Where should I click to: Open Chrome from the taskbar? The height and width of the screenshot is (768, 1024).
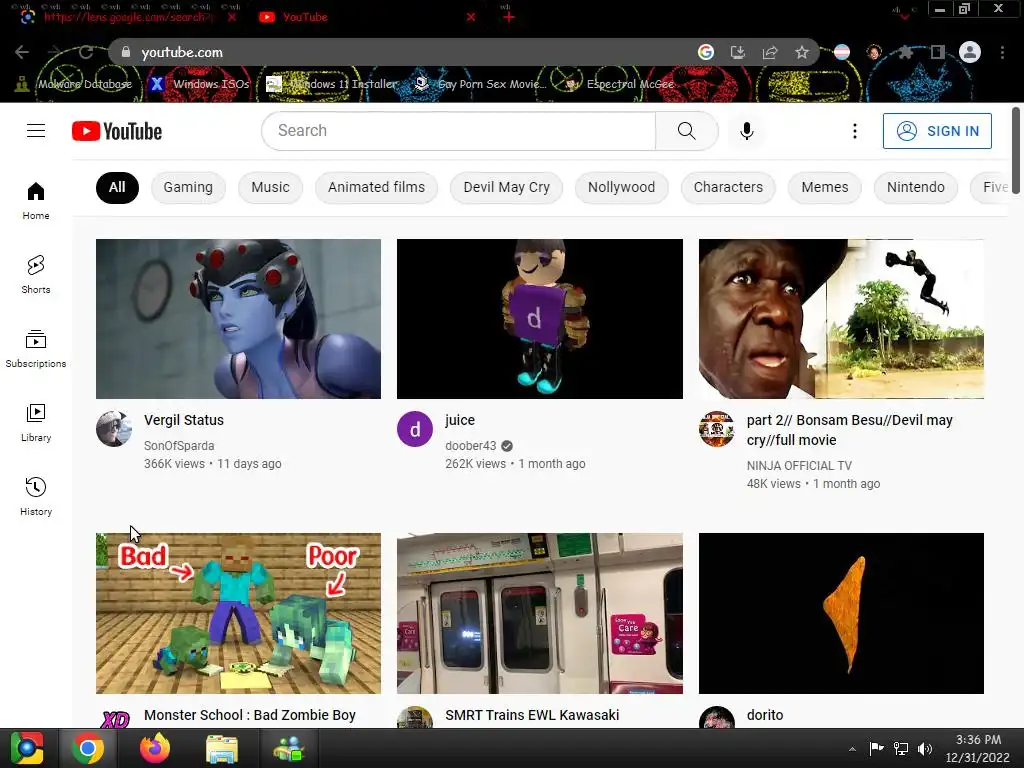(87, 748)
